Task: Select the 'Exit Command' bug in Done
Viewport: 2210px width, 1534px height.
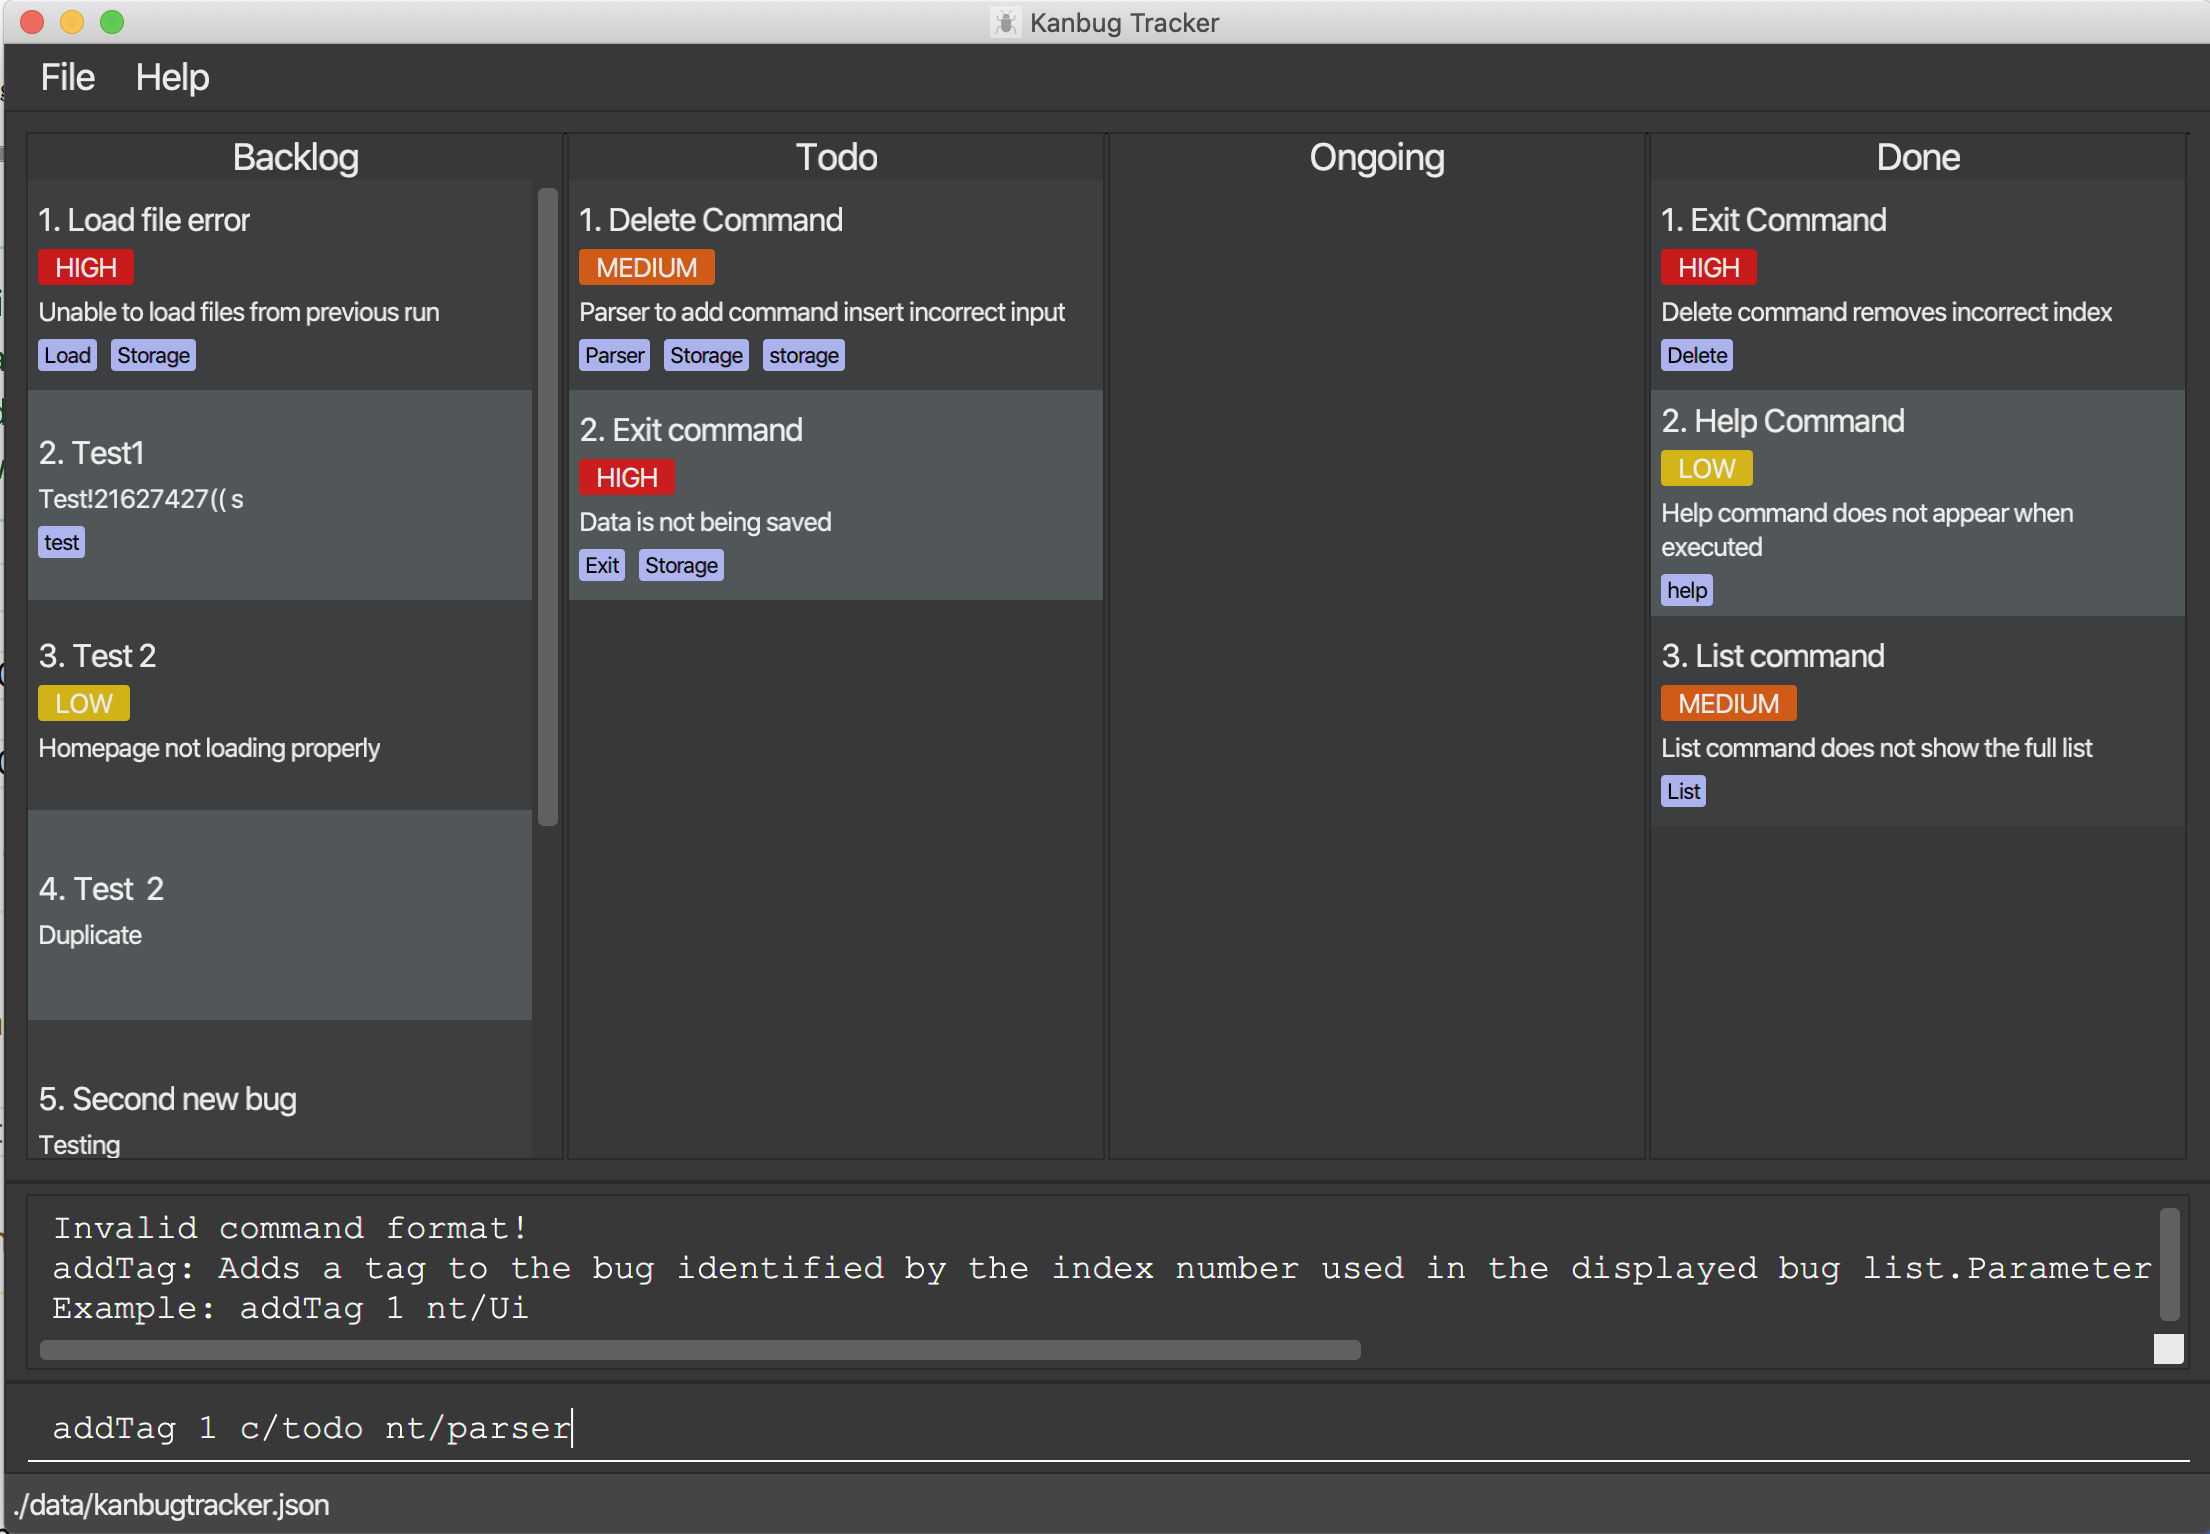Action: click(1918, 285)
